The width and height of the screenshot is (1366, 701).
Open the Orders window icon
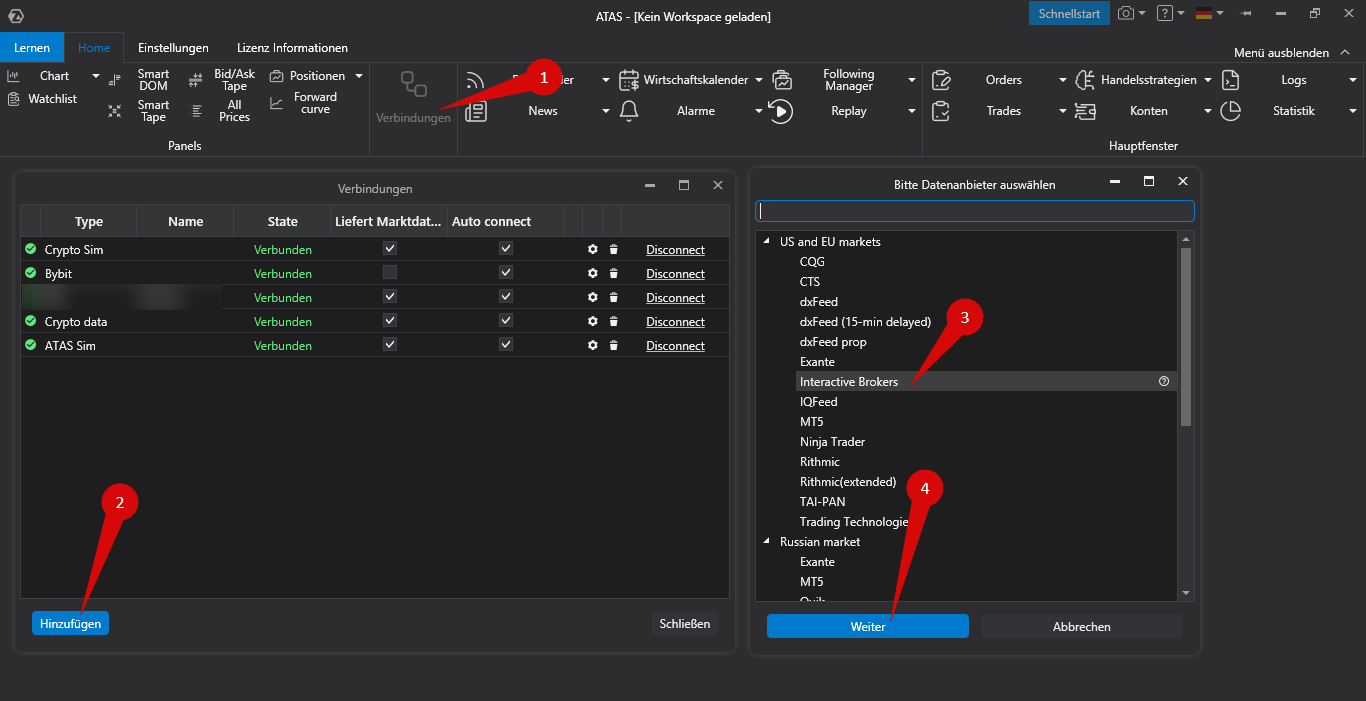pyautogui.click(x=941, y=80)
